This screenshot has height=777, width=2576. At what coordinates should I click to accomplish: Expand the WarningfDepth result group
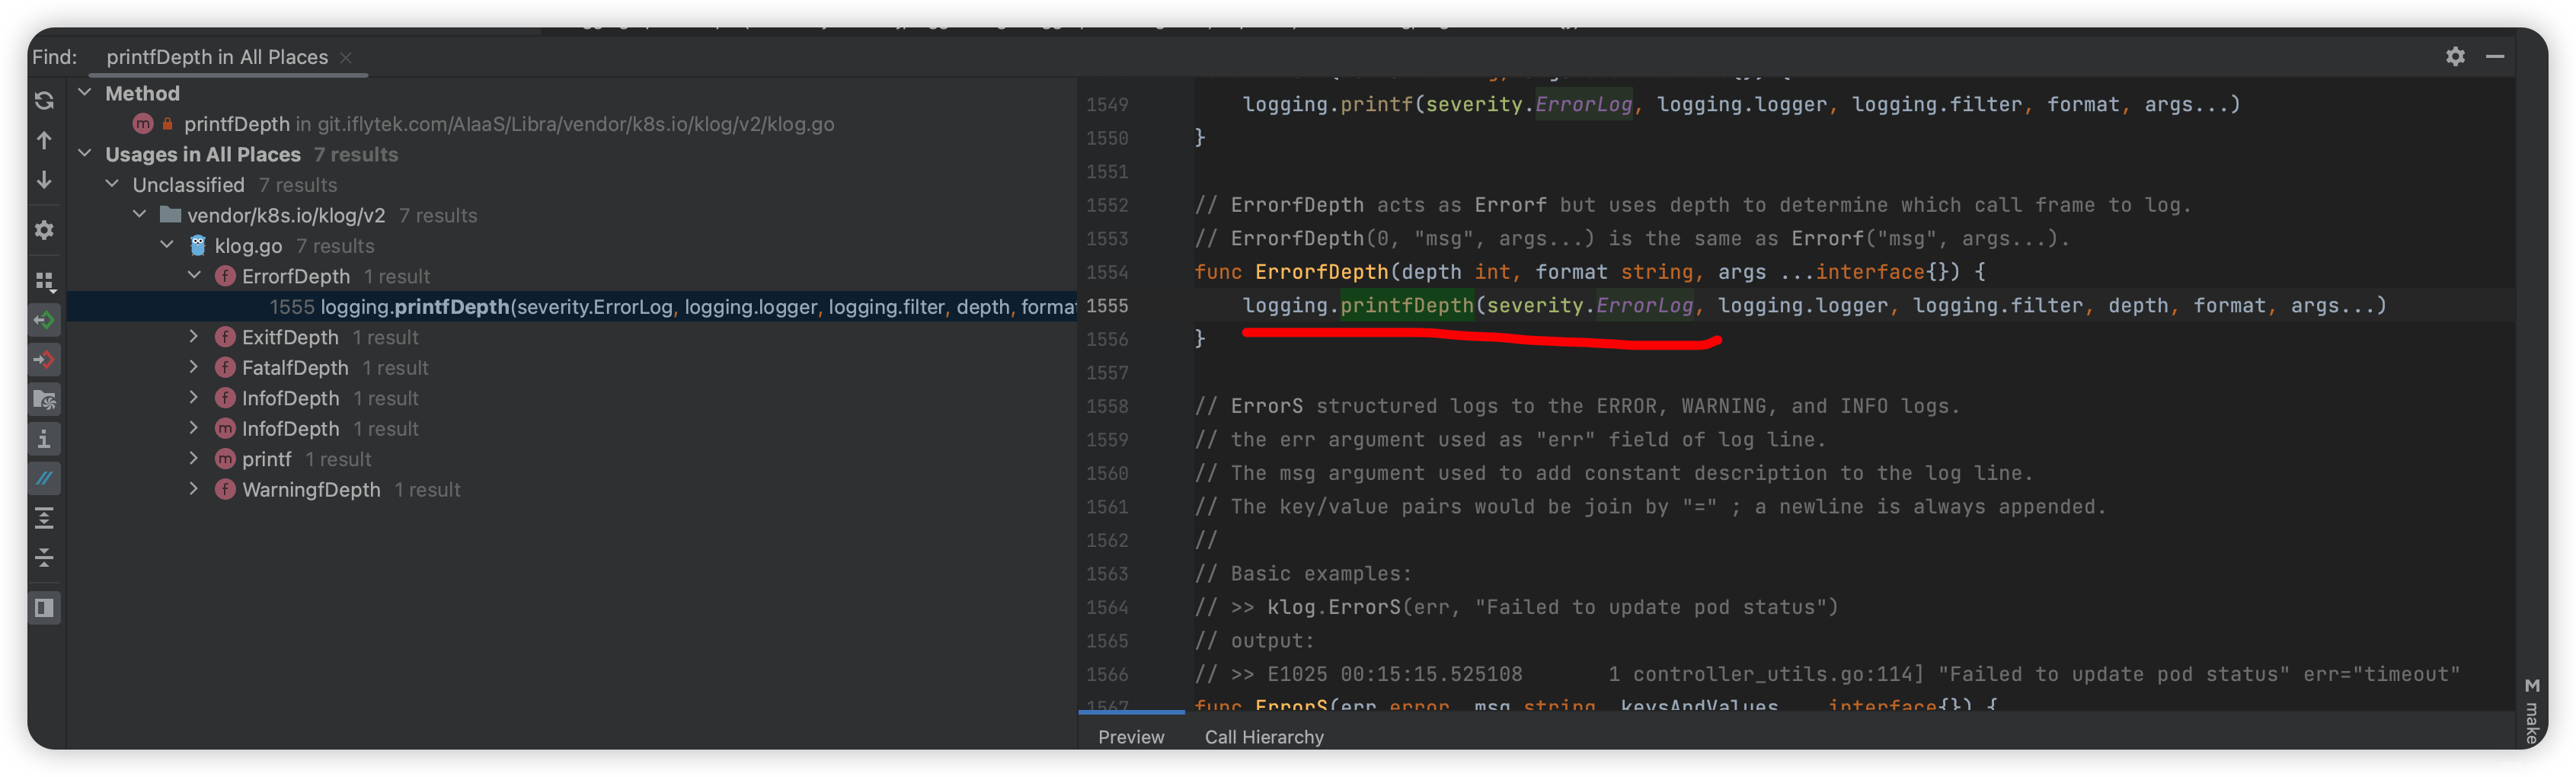click(x=194, y=490)
